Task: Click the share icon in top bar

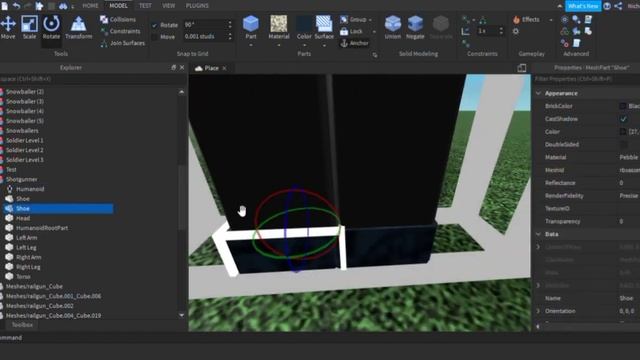Action: 618,6
